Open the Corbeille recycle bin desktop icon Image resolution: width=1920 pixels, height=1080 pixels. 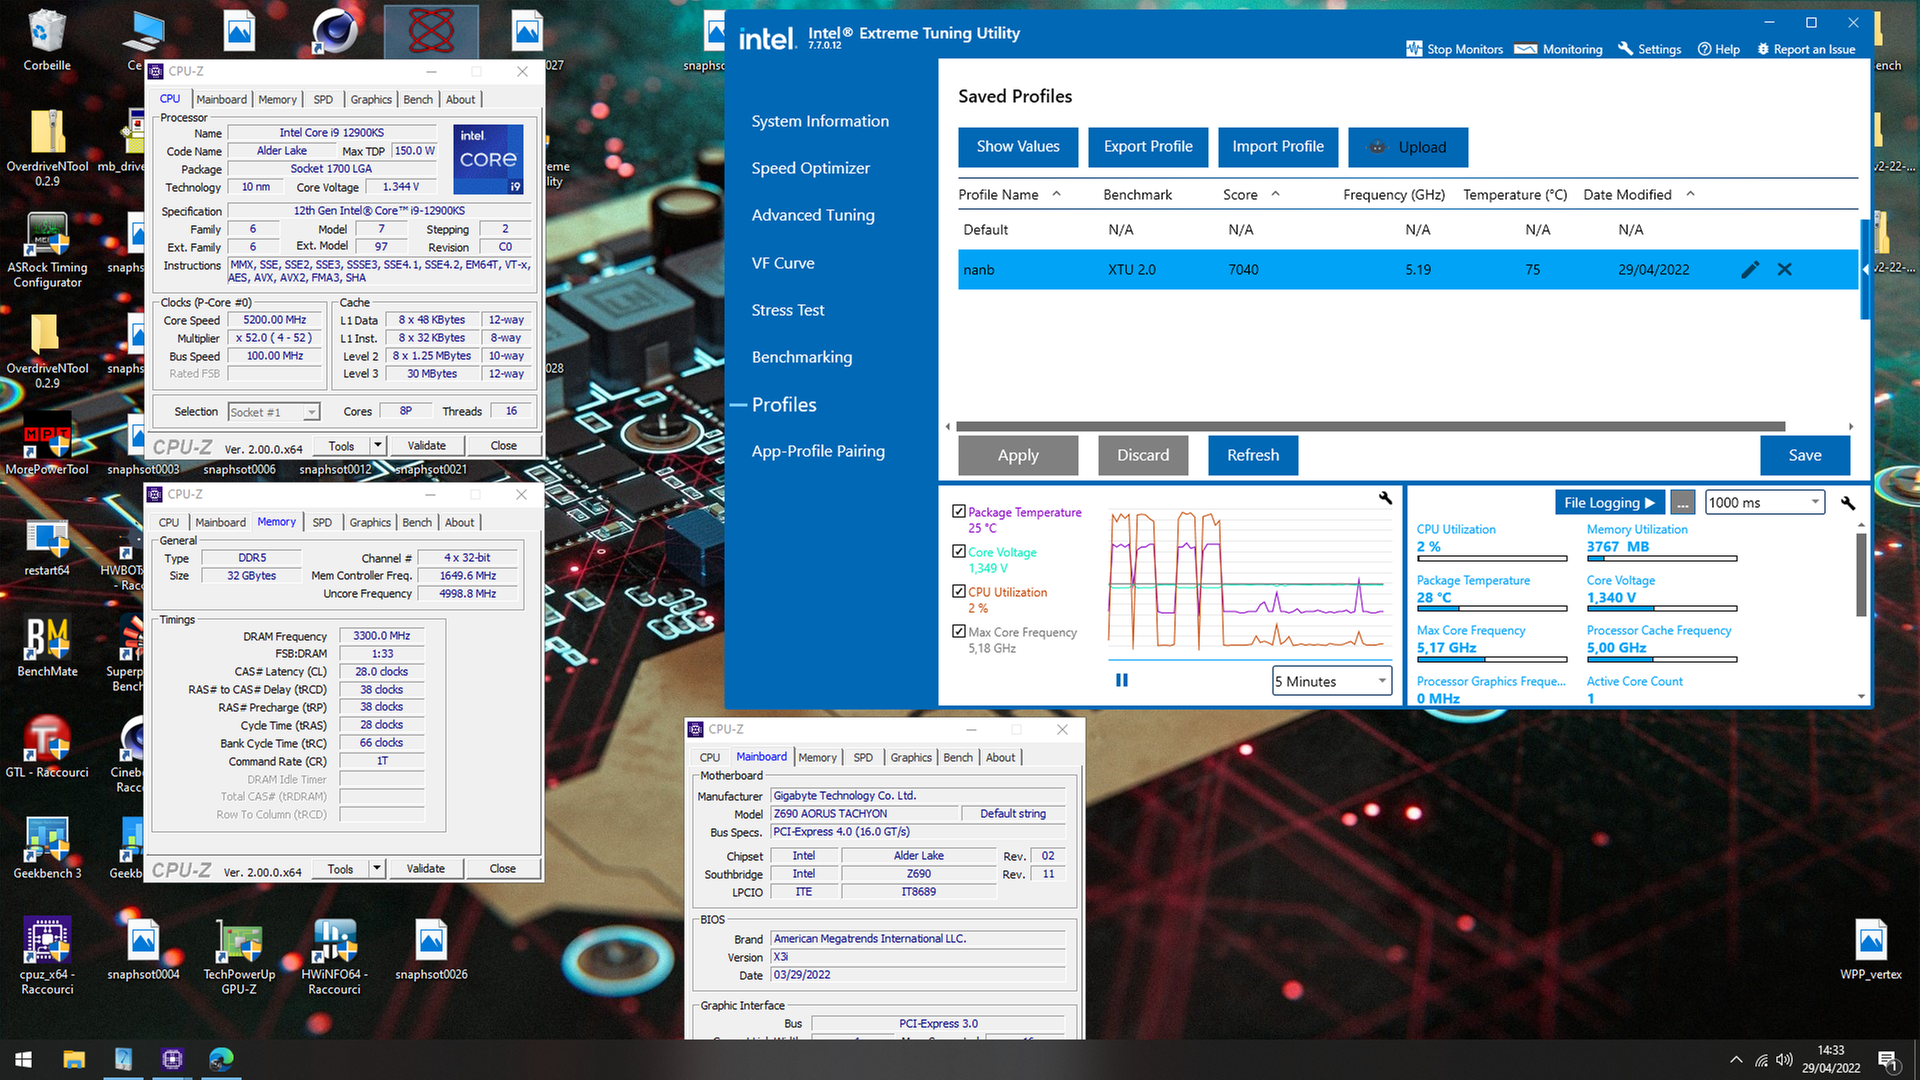pyautogui.click(x=47, y=40)
